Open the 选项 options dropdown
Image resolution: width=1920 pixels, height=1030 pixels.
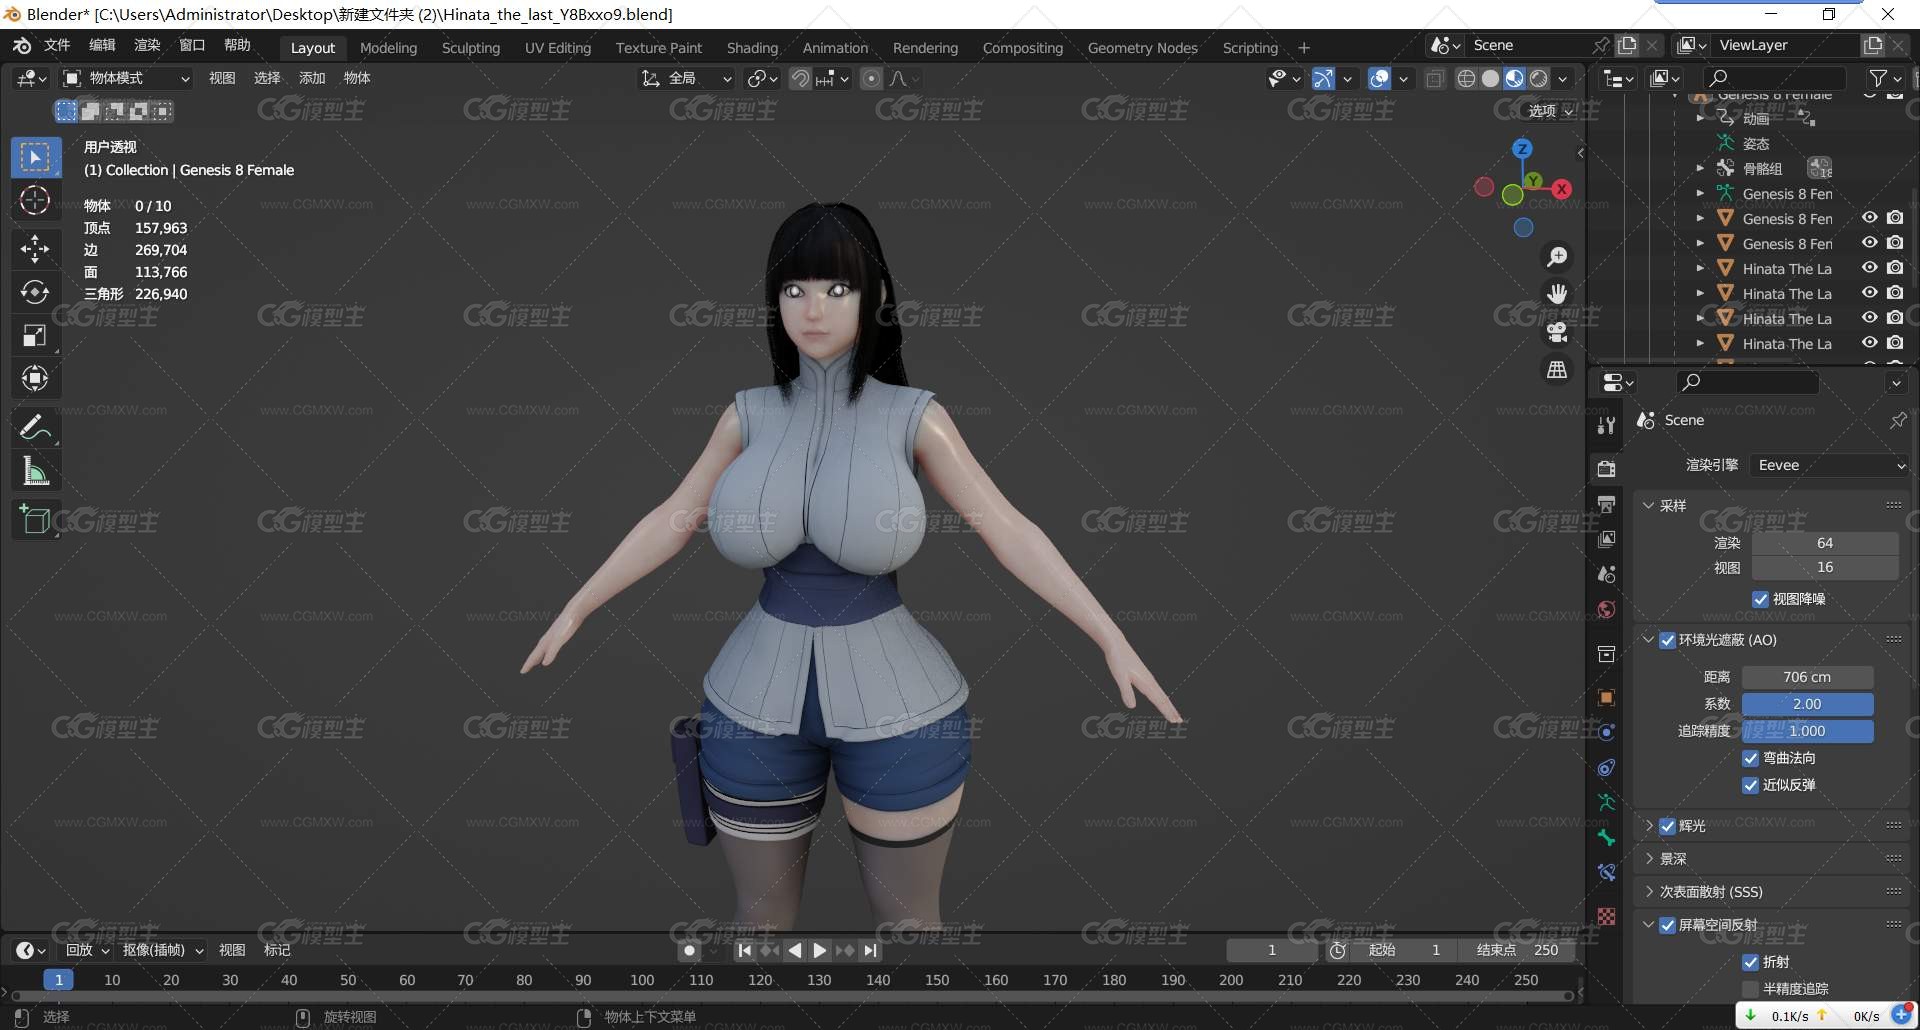click(x=1551, y=111)
